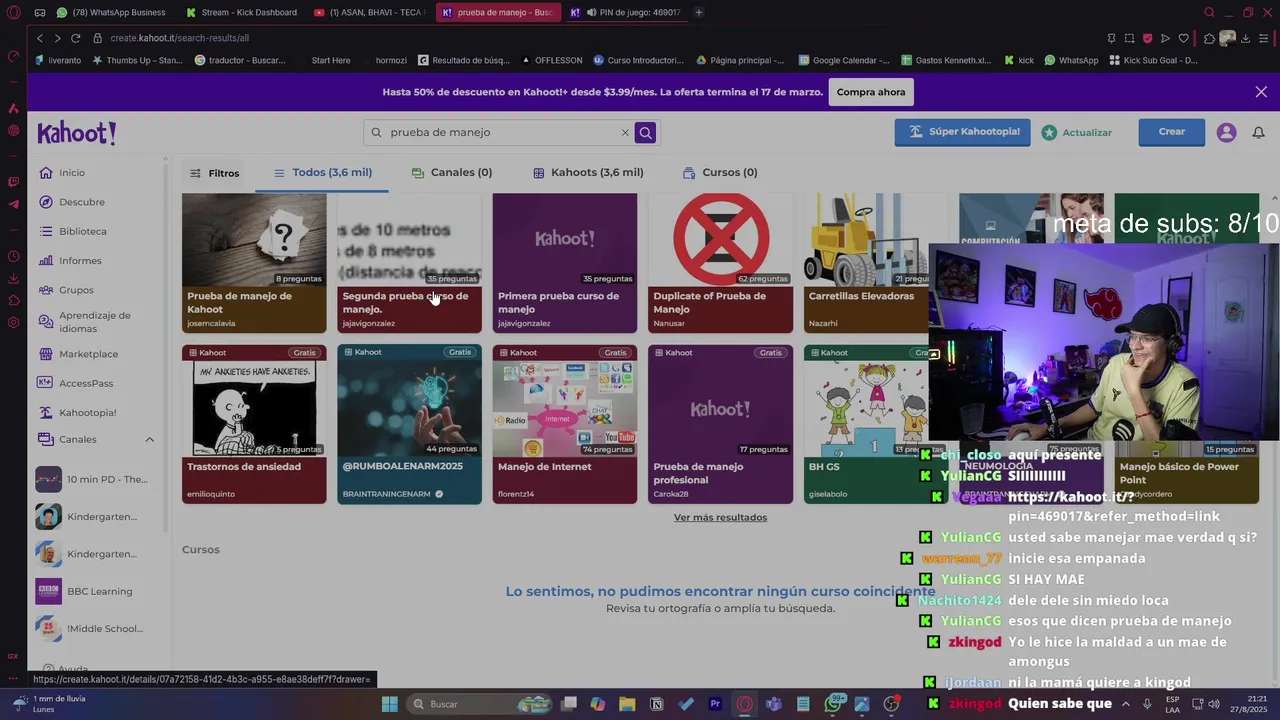Viewport: 1280px width, 720px height.
Task: Open a new browser tab with plus
Action: coord(698,12)
